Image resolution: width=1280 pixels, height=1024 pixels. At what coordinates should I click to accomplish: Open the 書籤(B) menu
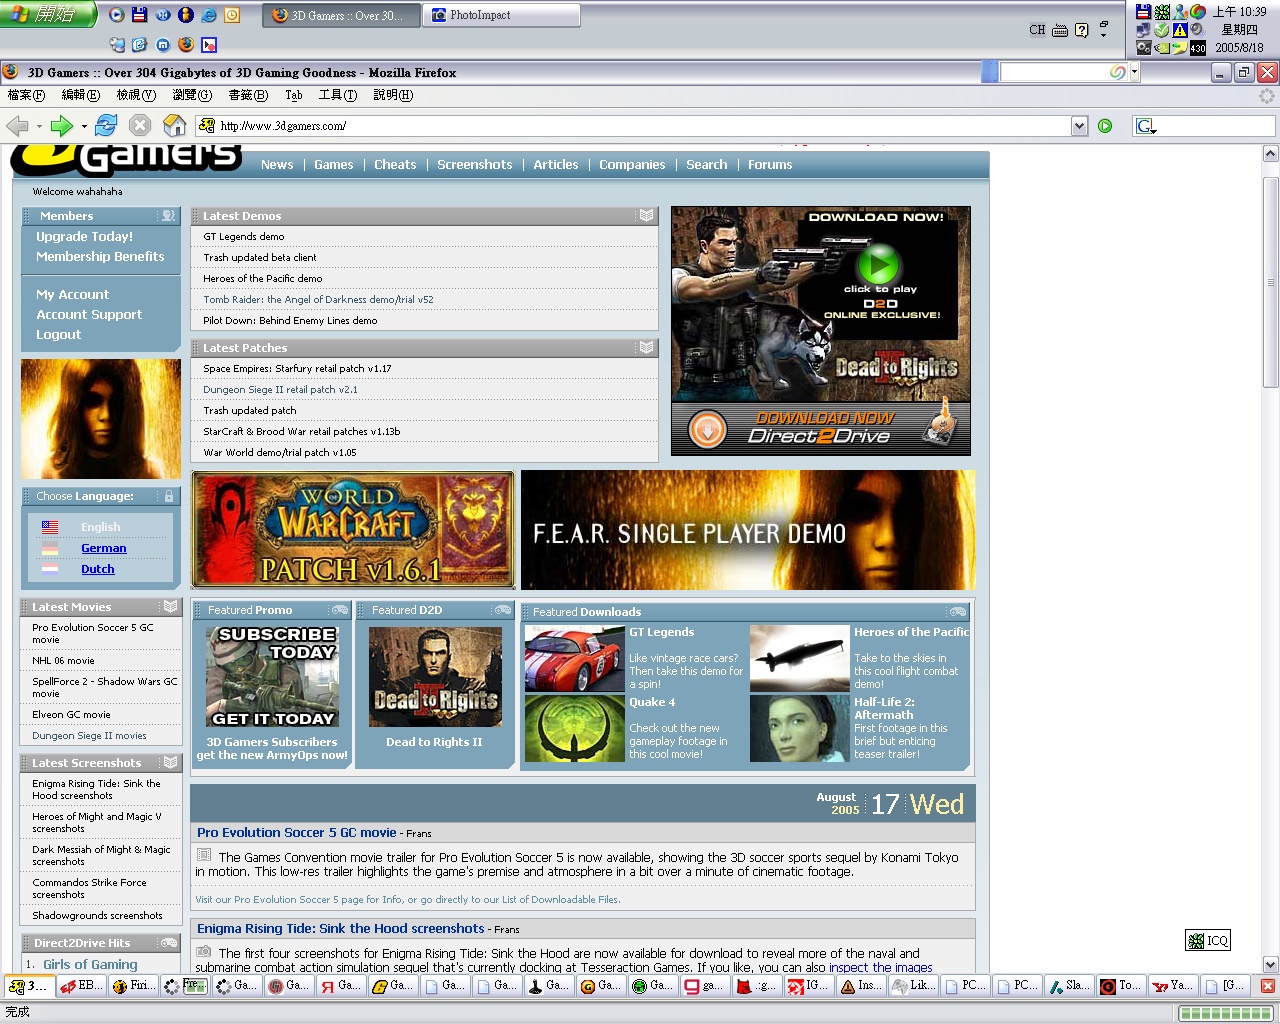[x=248, y=95]
